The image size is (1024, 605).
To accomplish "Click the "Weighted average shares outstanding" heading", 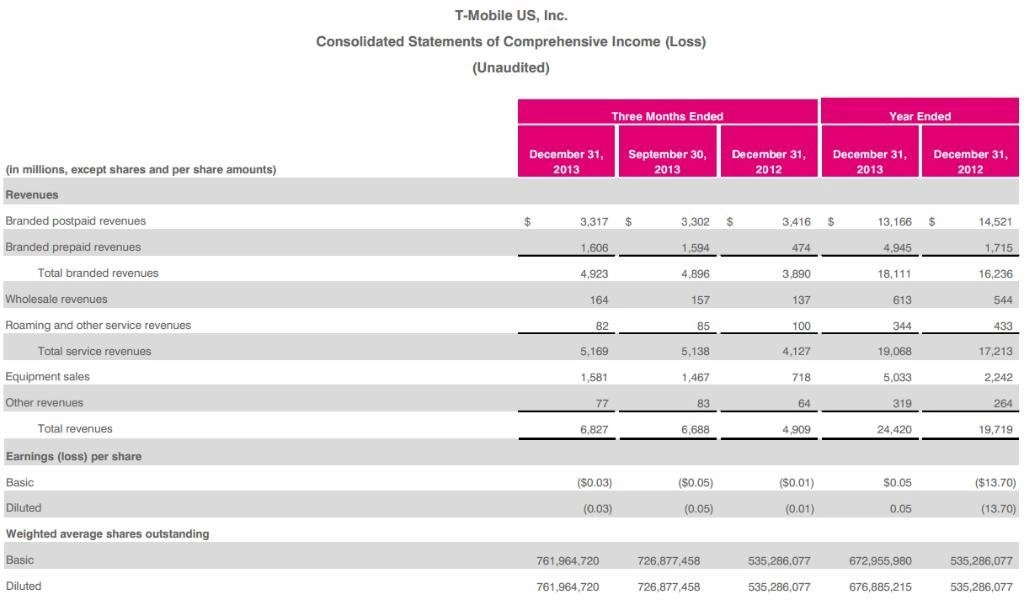I will (108, 534).
